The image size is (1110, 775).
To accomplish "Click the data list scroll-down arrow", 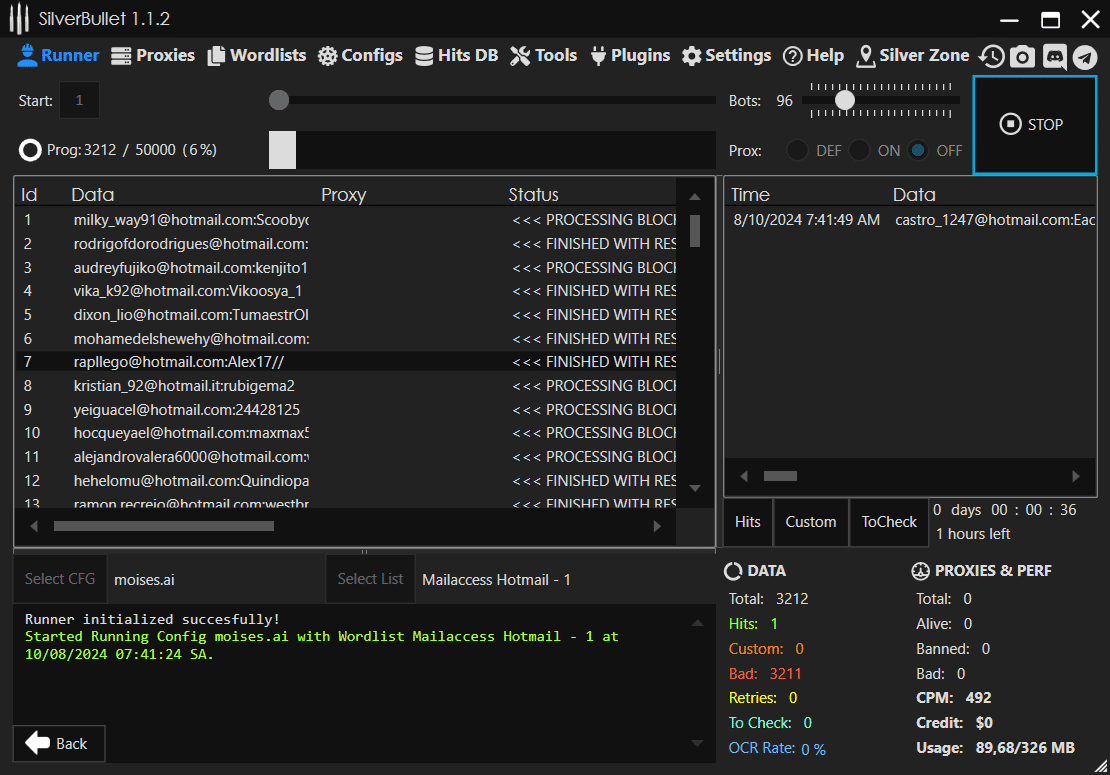I will pos(695,488).
